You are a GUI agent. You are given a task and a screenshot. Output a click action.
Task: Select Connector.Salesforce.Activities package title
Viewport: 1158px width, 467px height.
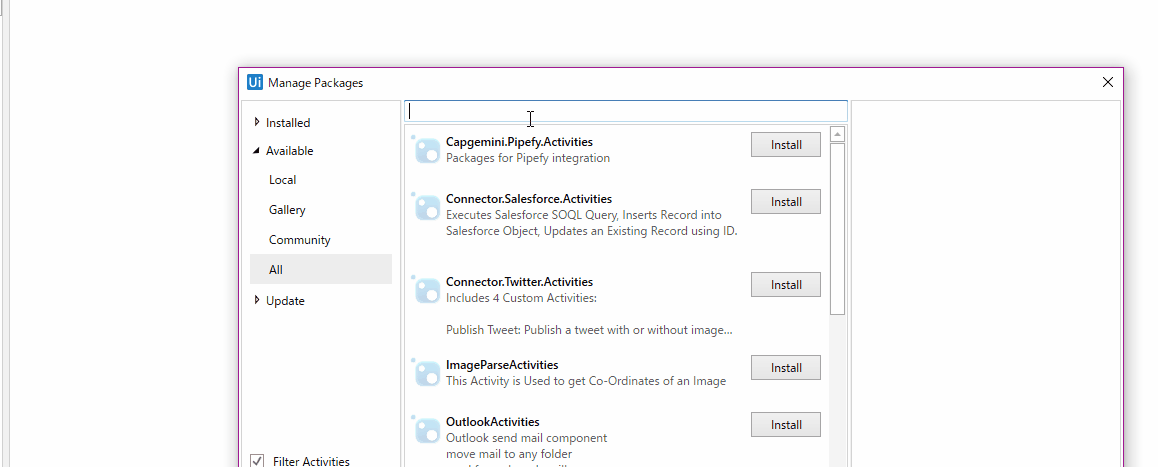tap(529, 199)
